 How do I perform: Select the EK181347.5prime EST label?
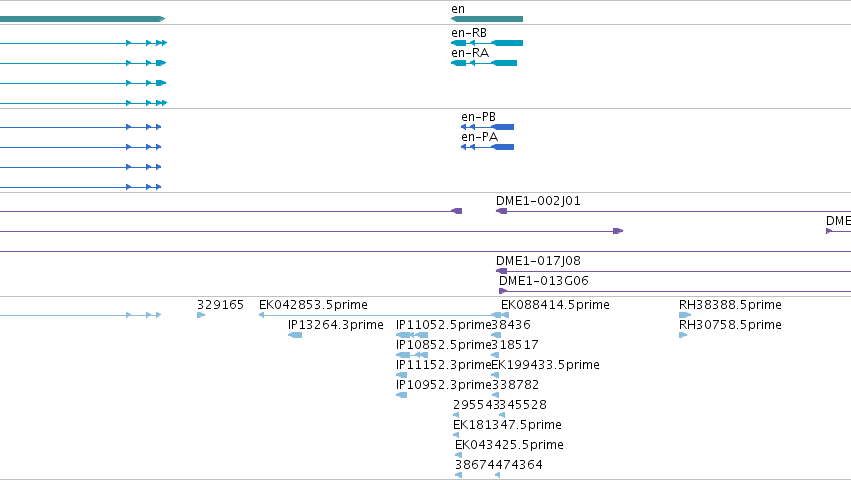click(507, 425)
